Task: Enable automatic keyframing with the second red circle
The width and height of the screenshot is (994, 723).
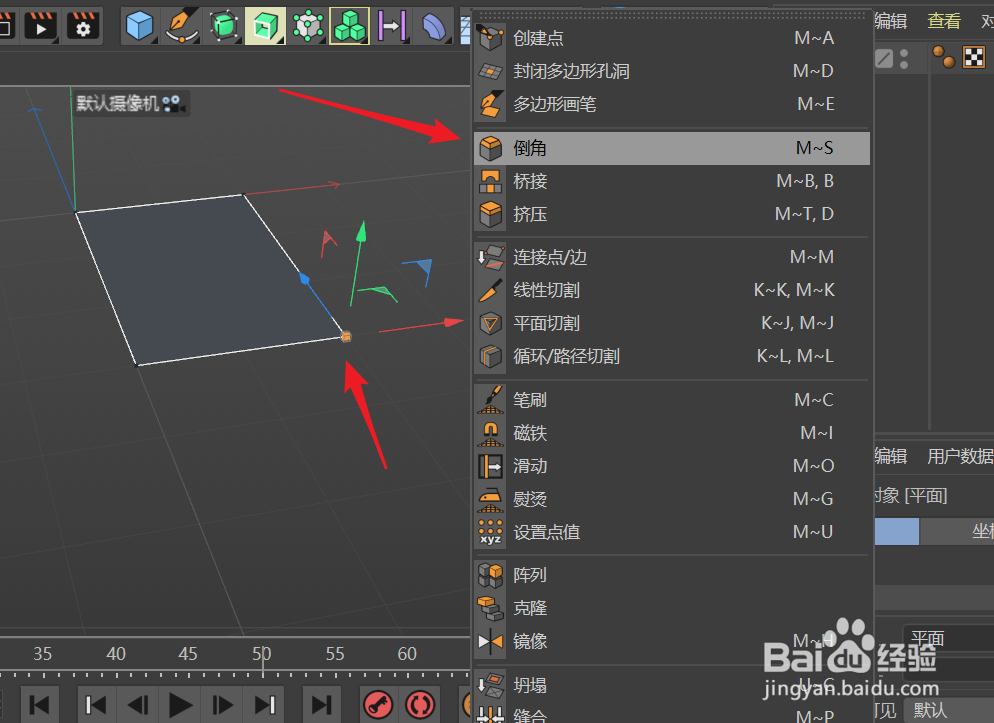Action: click(420, 704)
